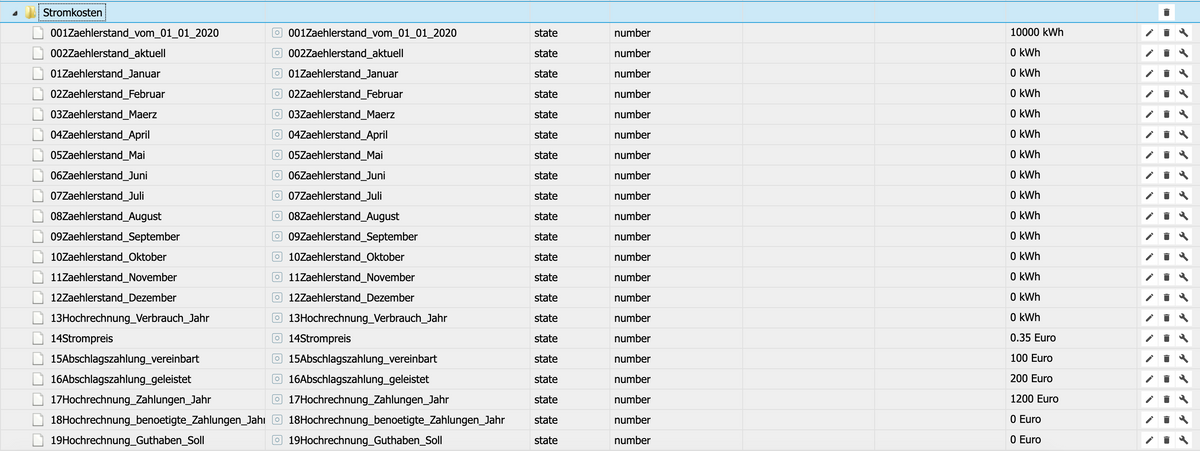Image resolution: width=1200 pixels, height=451 pixels.
Task: Click the 0 kWh value of 002Zaehlerstand_aktuell
Action: 1071,53
